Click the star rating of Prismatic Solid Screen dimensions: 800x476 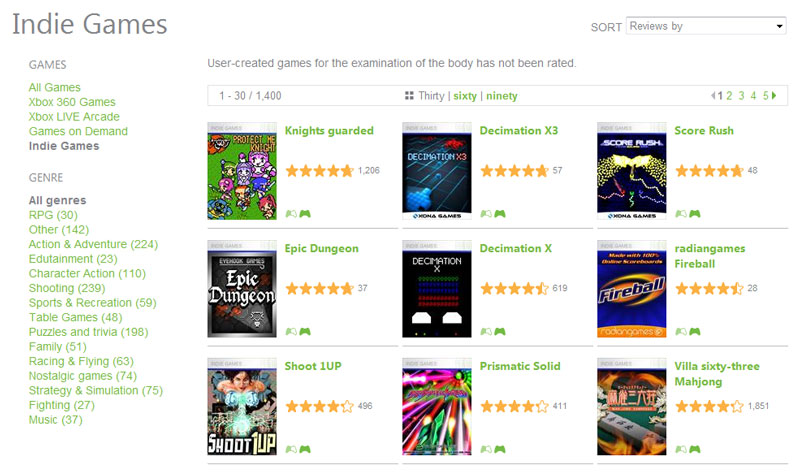514,407
